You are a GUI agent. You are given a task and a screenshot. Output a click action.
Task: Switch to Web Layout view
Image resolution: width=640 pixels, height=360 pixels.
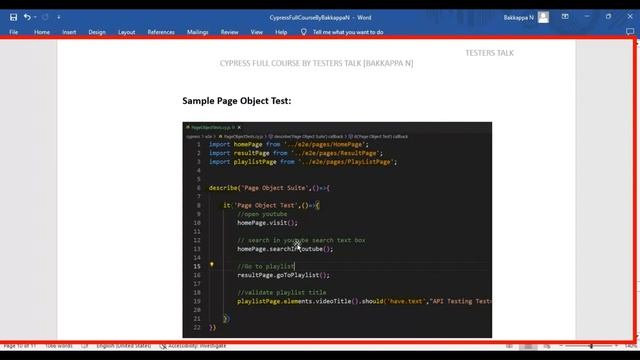coord(547,346)
